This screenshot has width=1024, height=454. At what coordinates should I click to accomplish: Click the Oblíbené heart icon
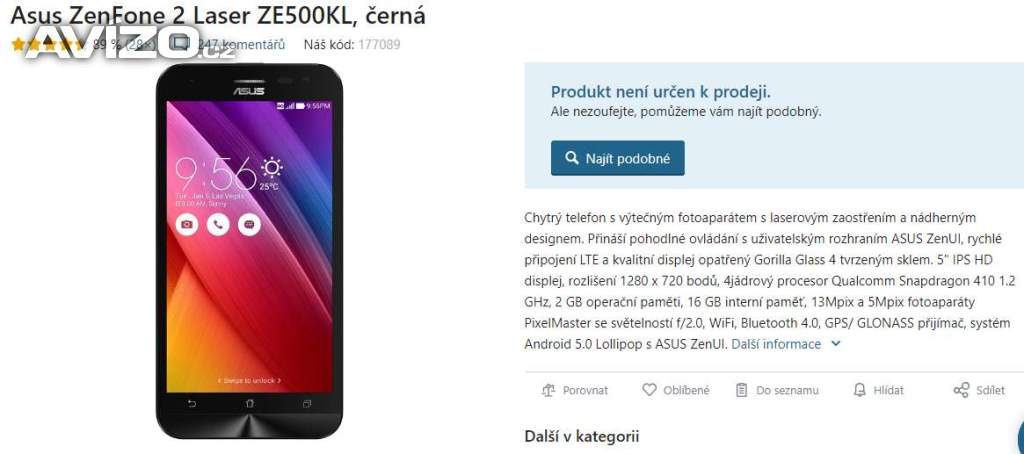coord(648,390)
